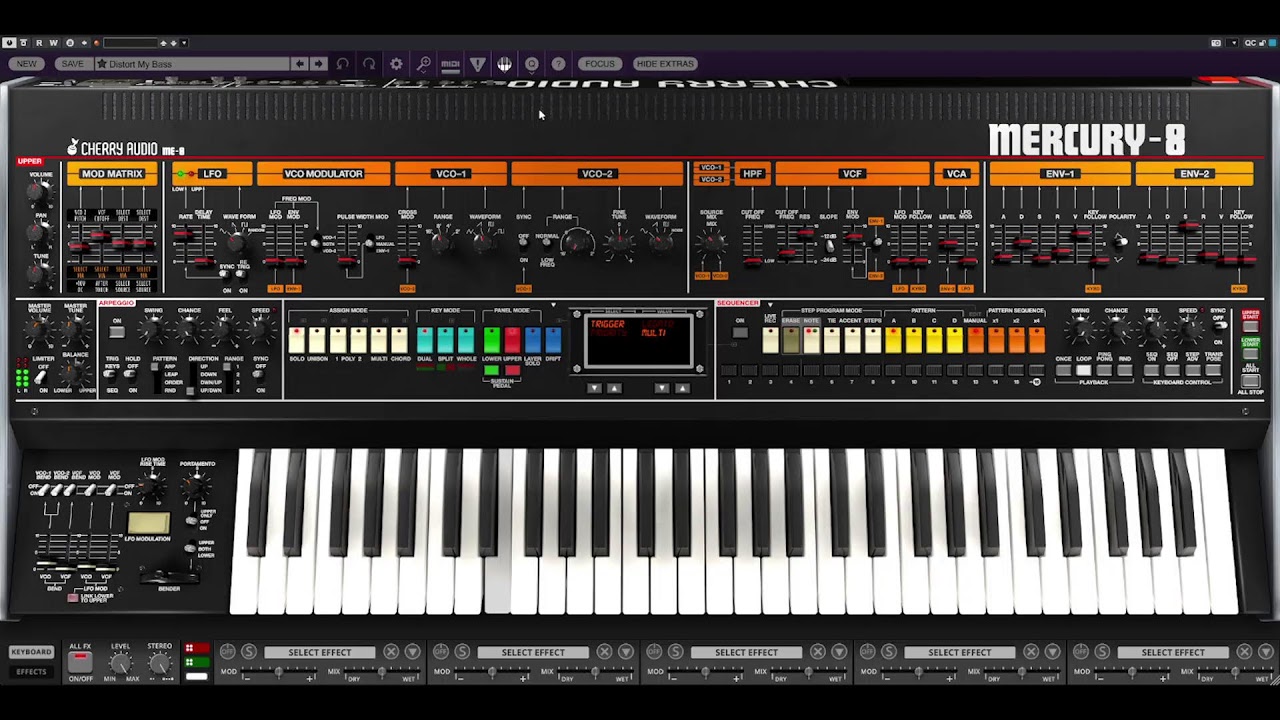Click the Q icon in toolbar
The height and width of the screenshot is (720, 1280).
click(531, 64)
